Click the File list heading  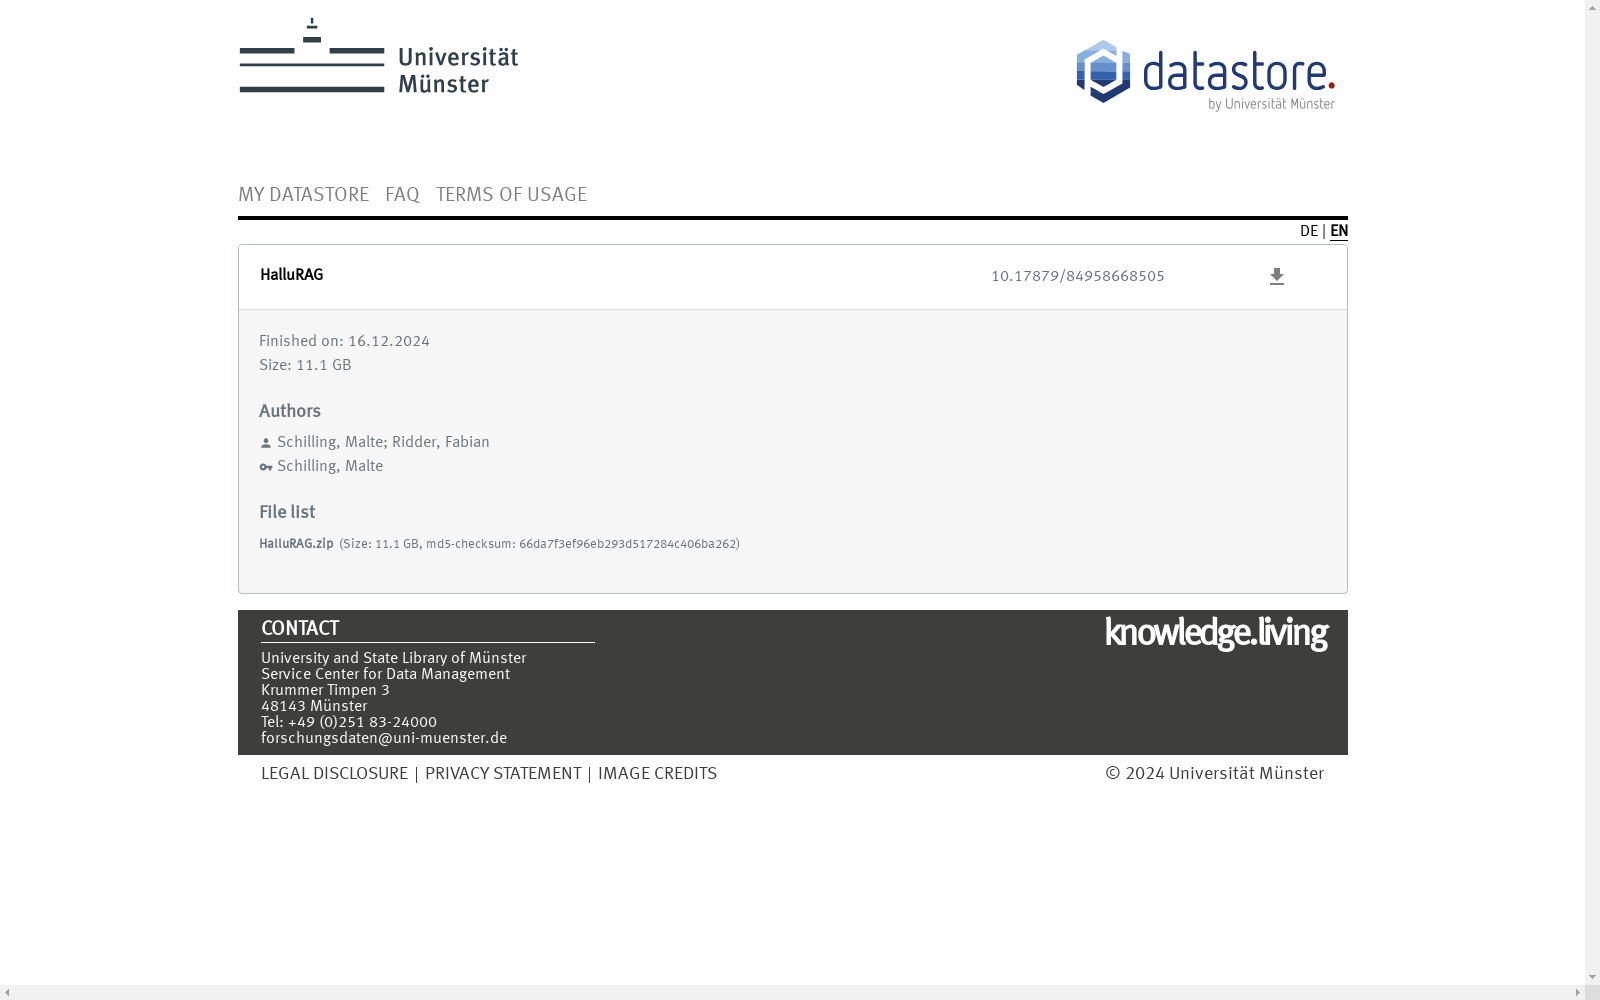287,512
